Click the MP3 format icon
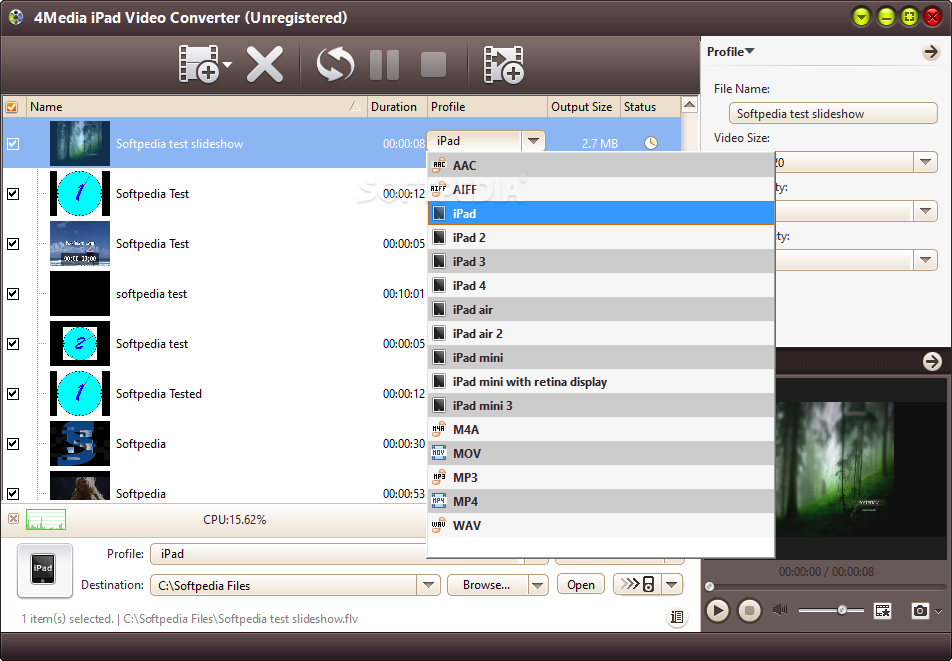 (x=438, y=477)
